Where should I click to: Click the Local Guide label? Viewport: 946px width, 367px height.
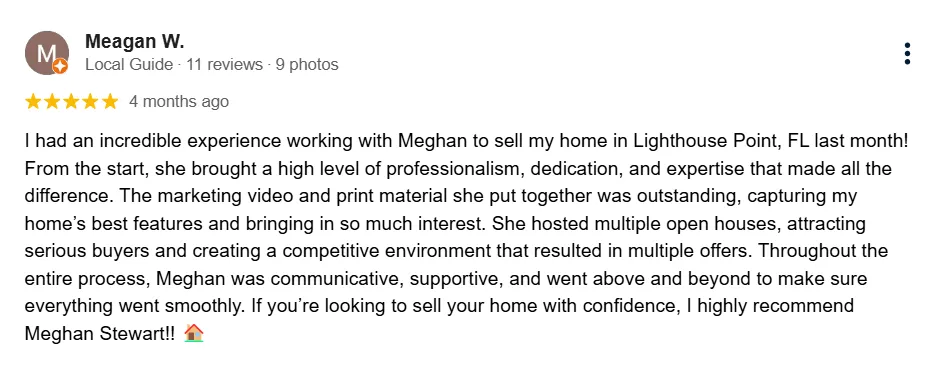129,65
